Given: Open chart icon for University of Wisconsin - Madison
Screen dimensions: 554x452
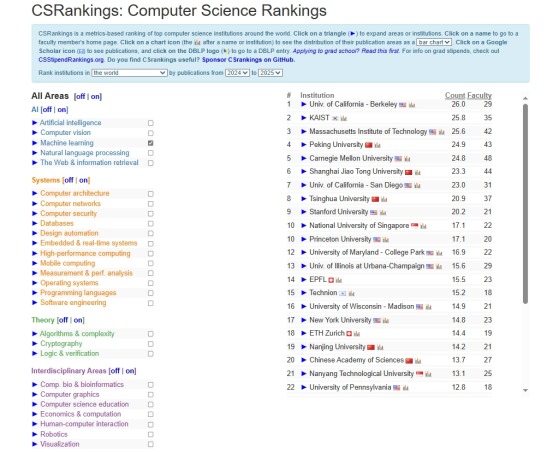Looking at the screenshot, I should 428,307.
